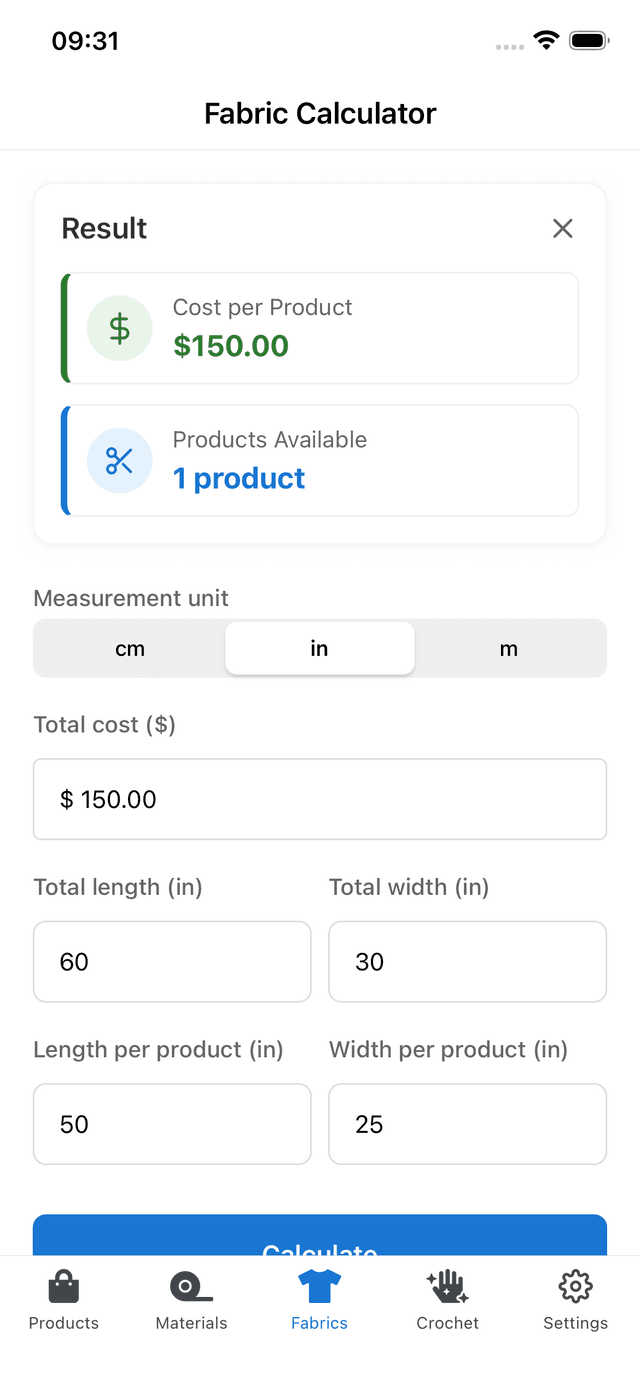The width and height of the screenshot is (640, 1385).
Task: Tap the 'Width per product (in)' label
Action: tap(449, 1050)
